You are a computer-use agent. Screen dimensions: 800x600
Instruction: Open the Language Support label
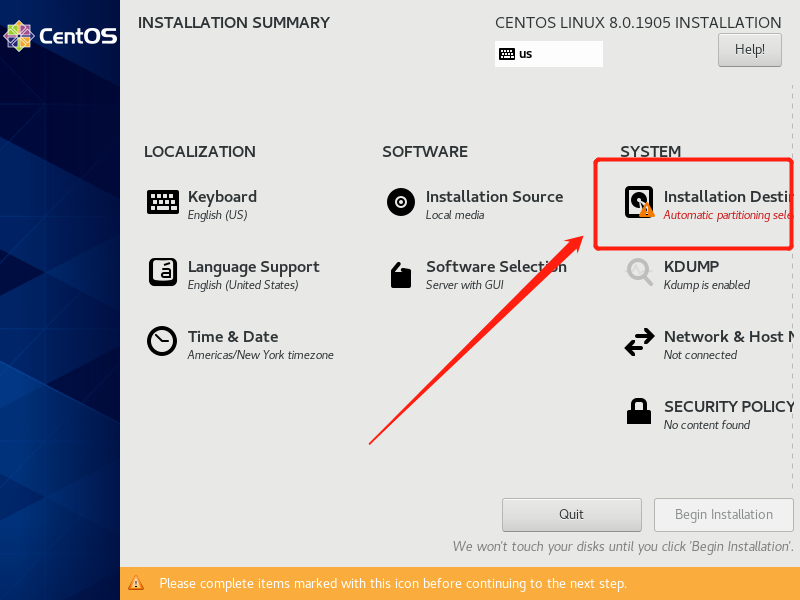254,267
